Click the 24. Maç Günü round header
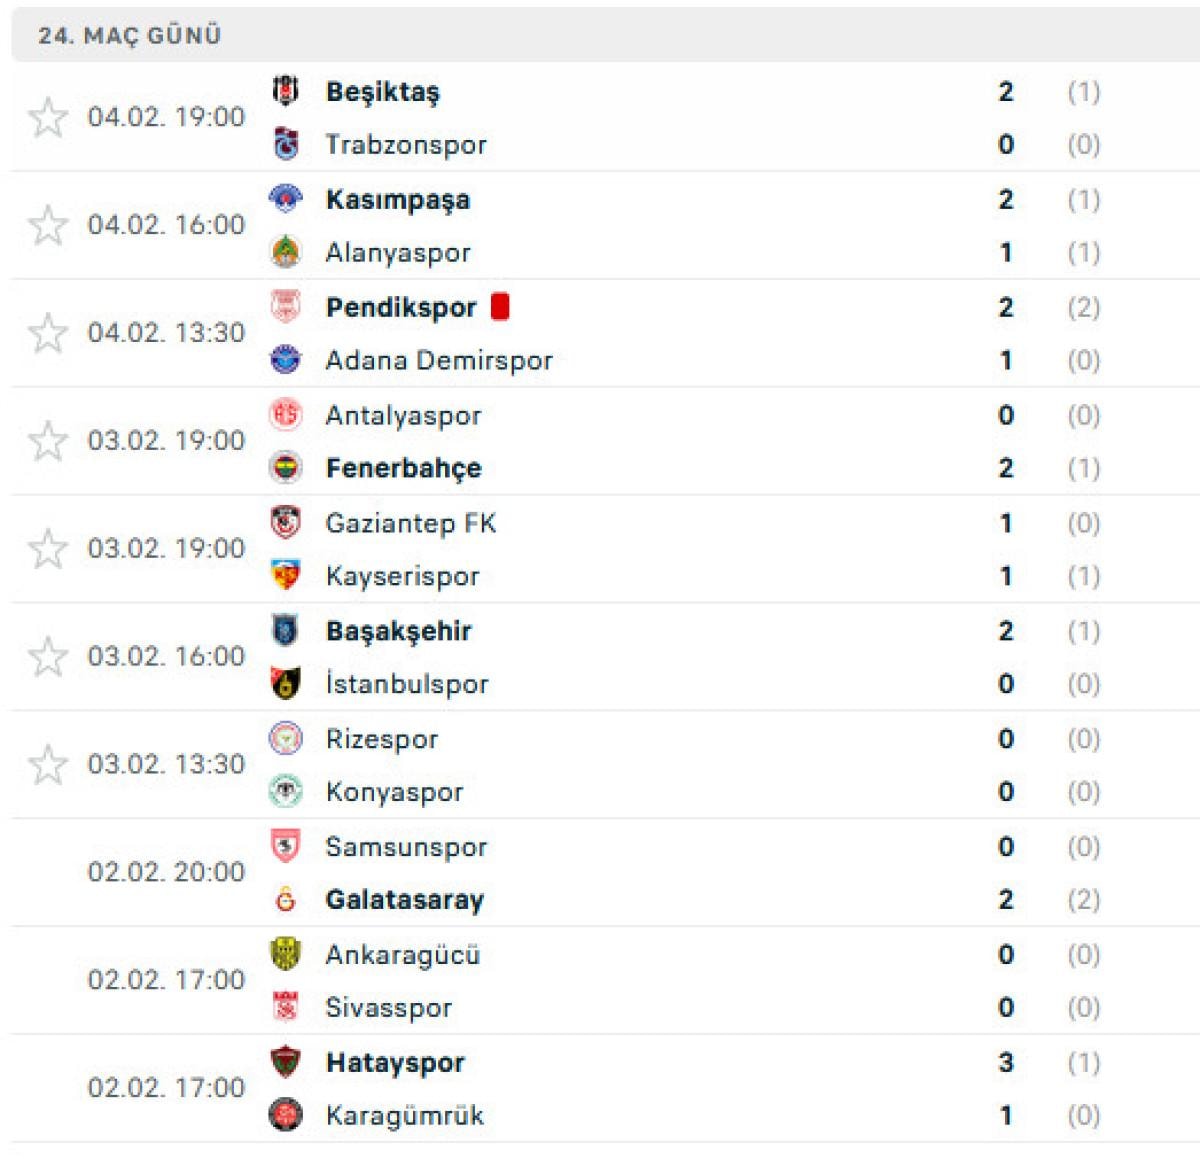1200x1166 pixels. (x=130, y=35)
